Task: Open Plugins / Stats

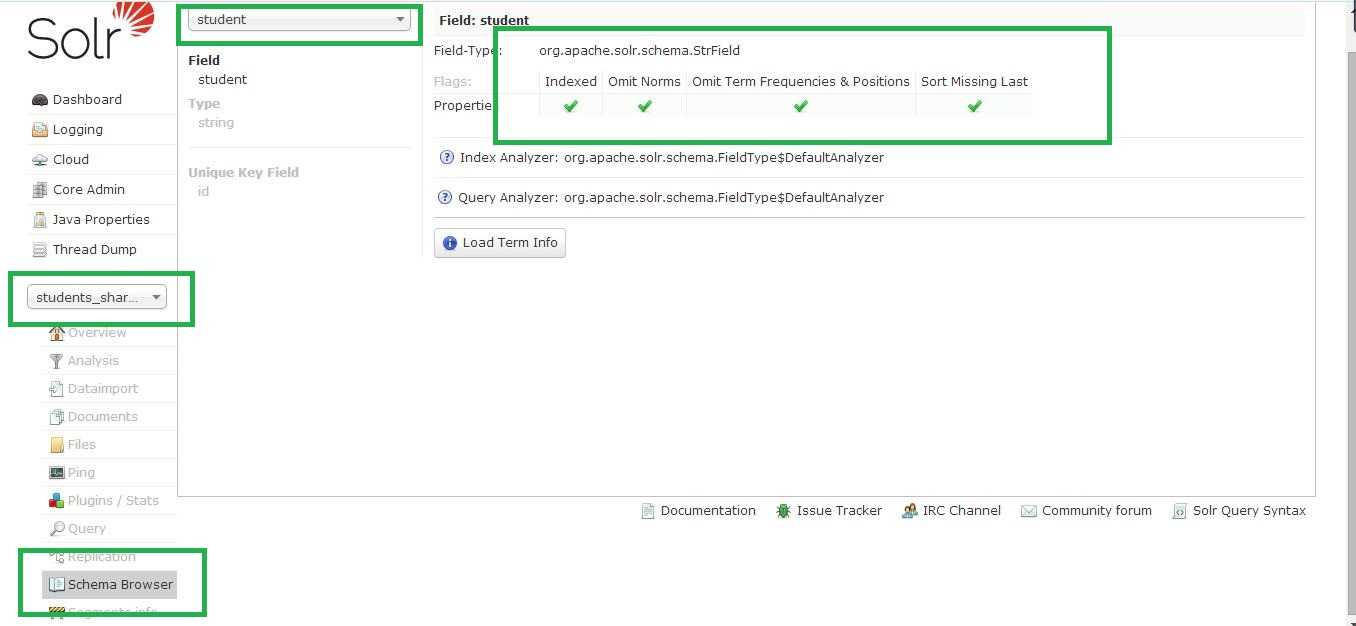Action: 113,500
